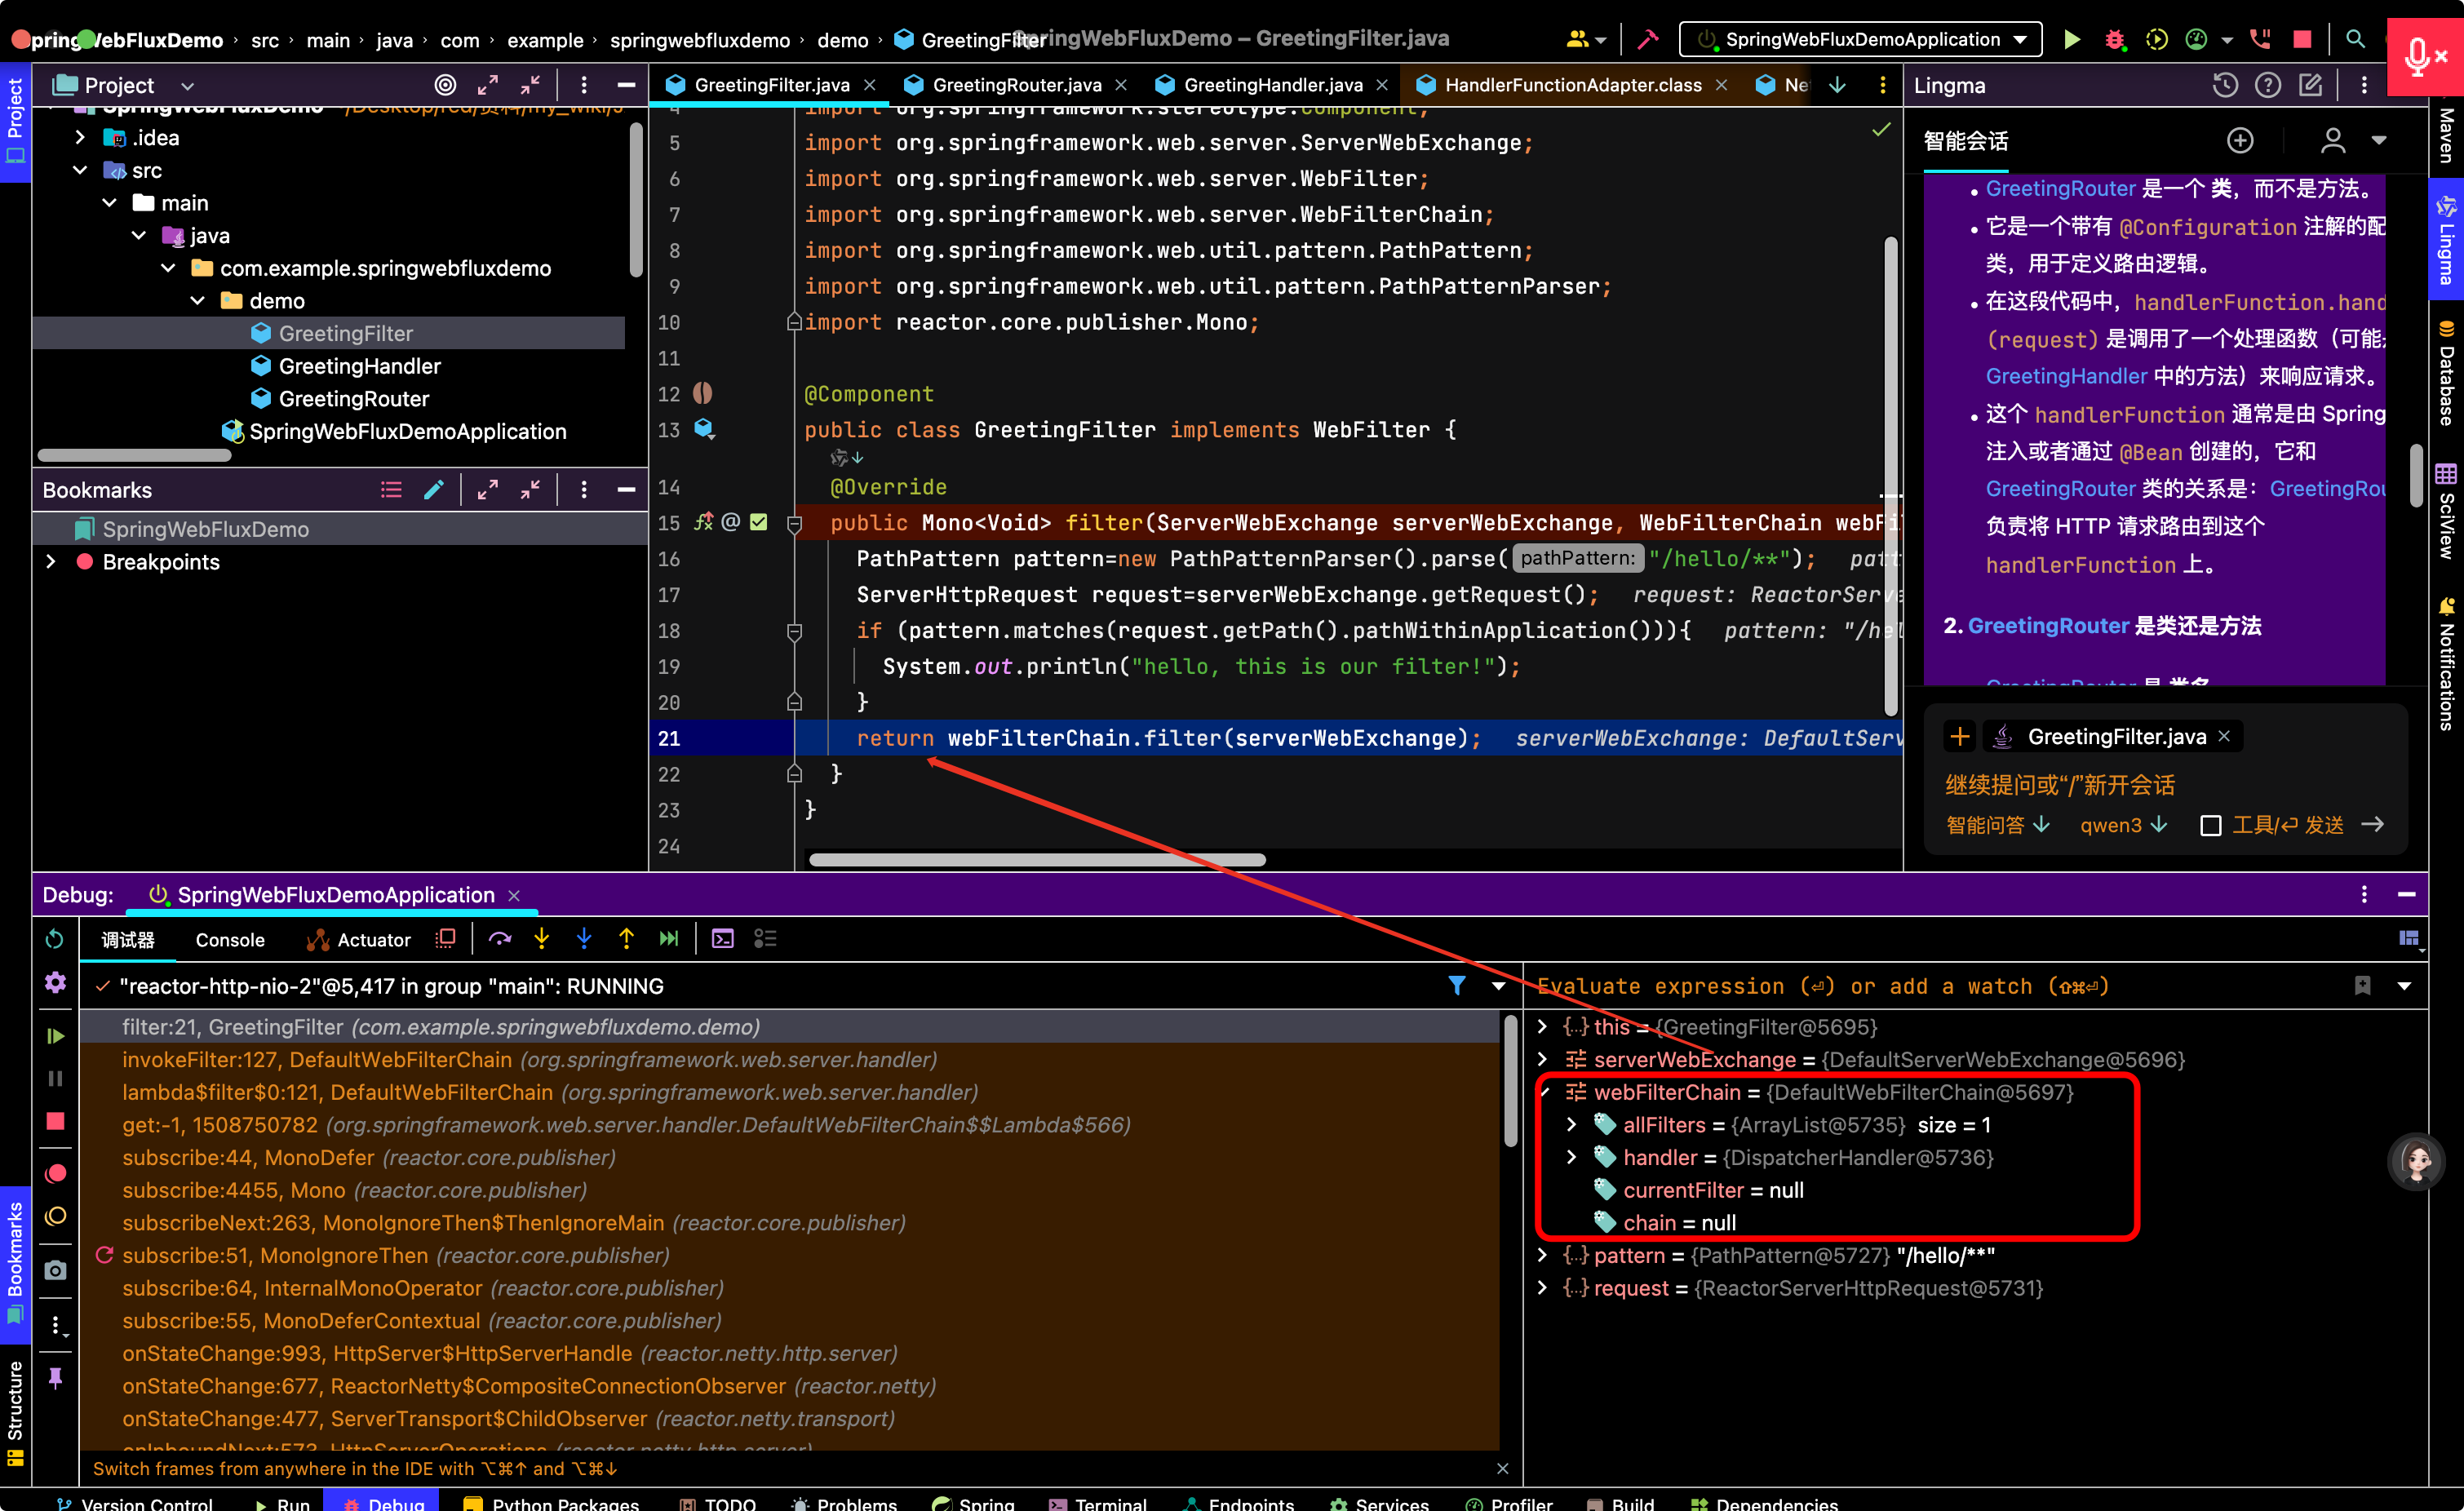Expand the Breakpoints bookmarks node
Viewport: 2464px width, 1511px height.
(x=51, y=562)
